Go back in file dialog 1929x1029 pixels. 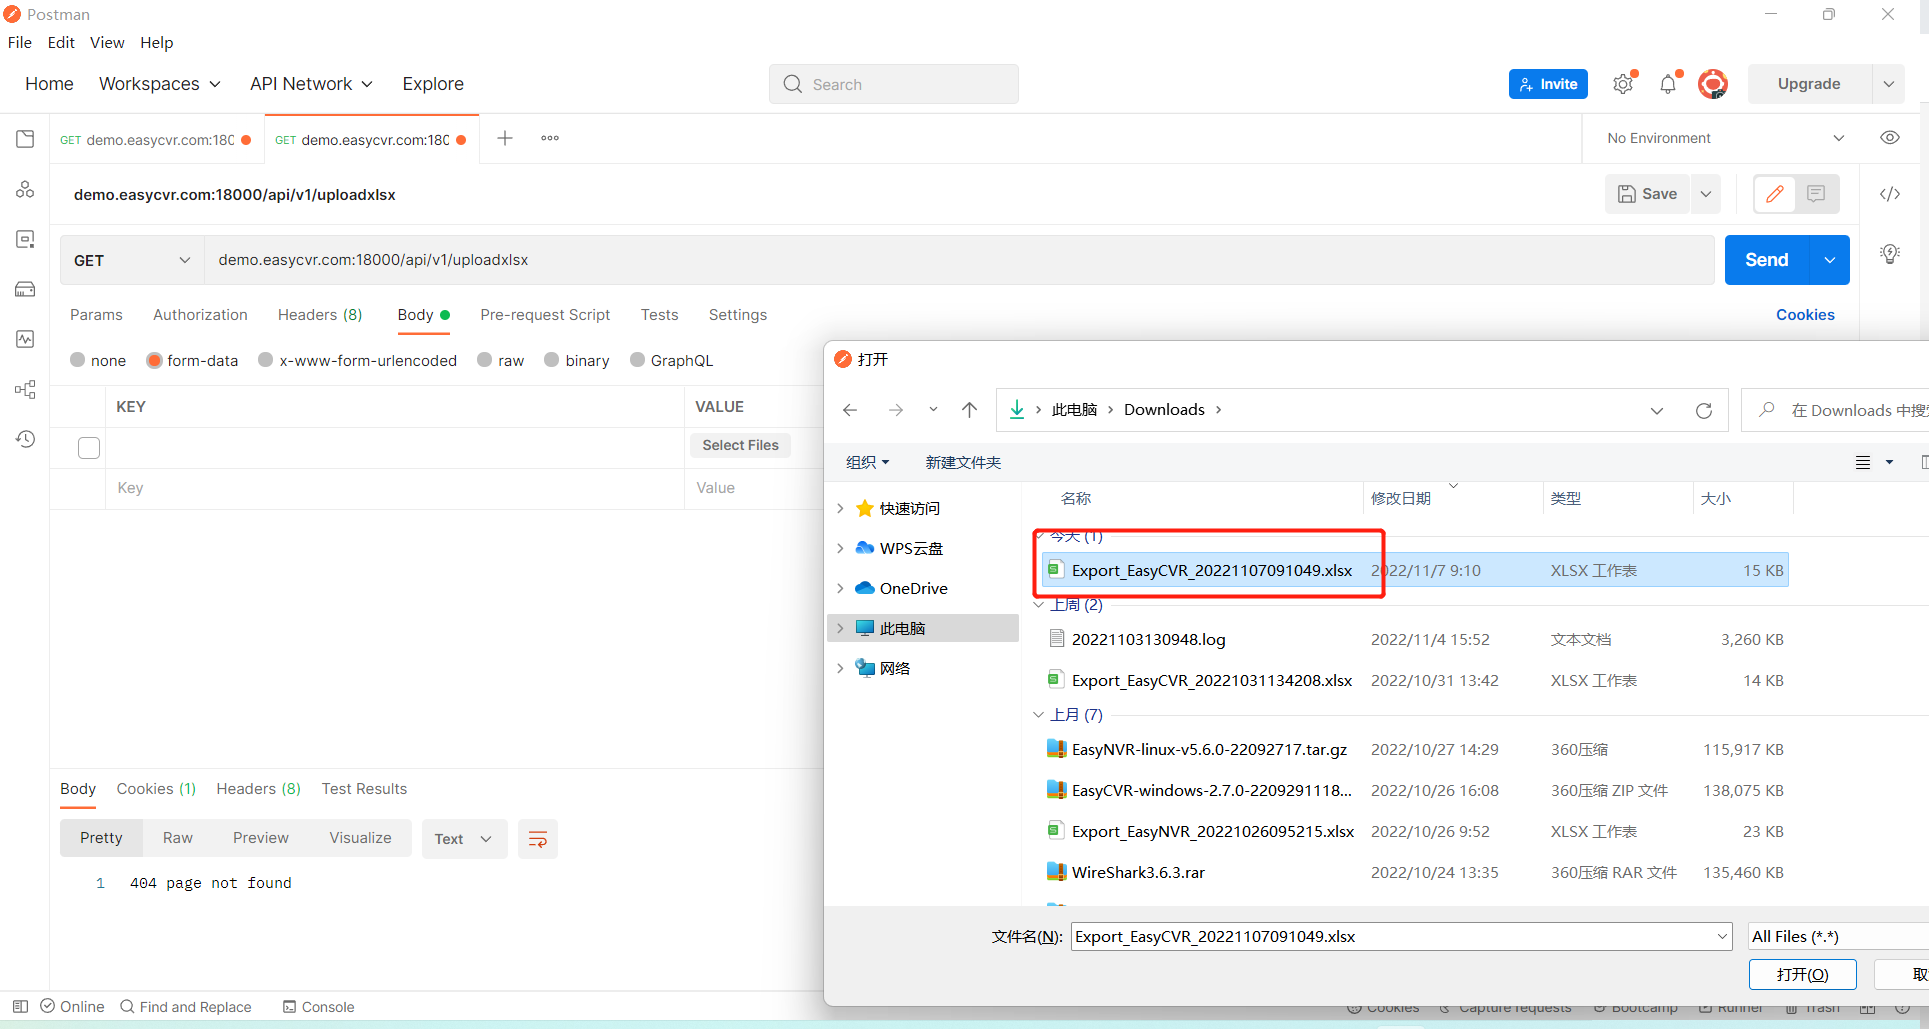(850, 410)
